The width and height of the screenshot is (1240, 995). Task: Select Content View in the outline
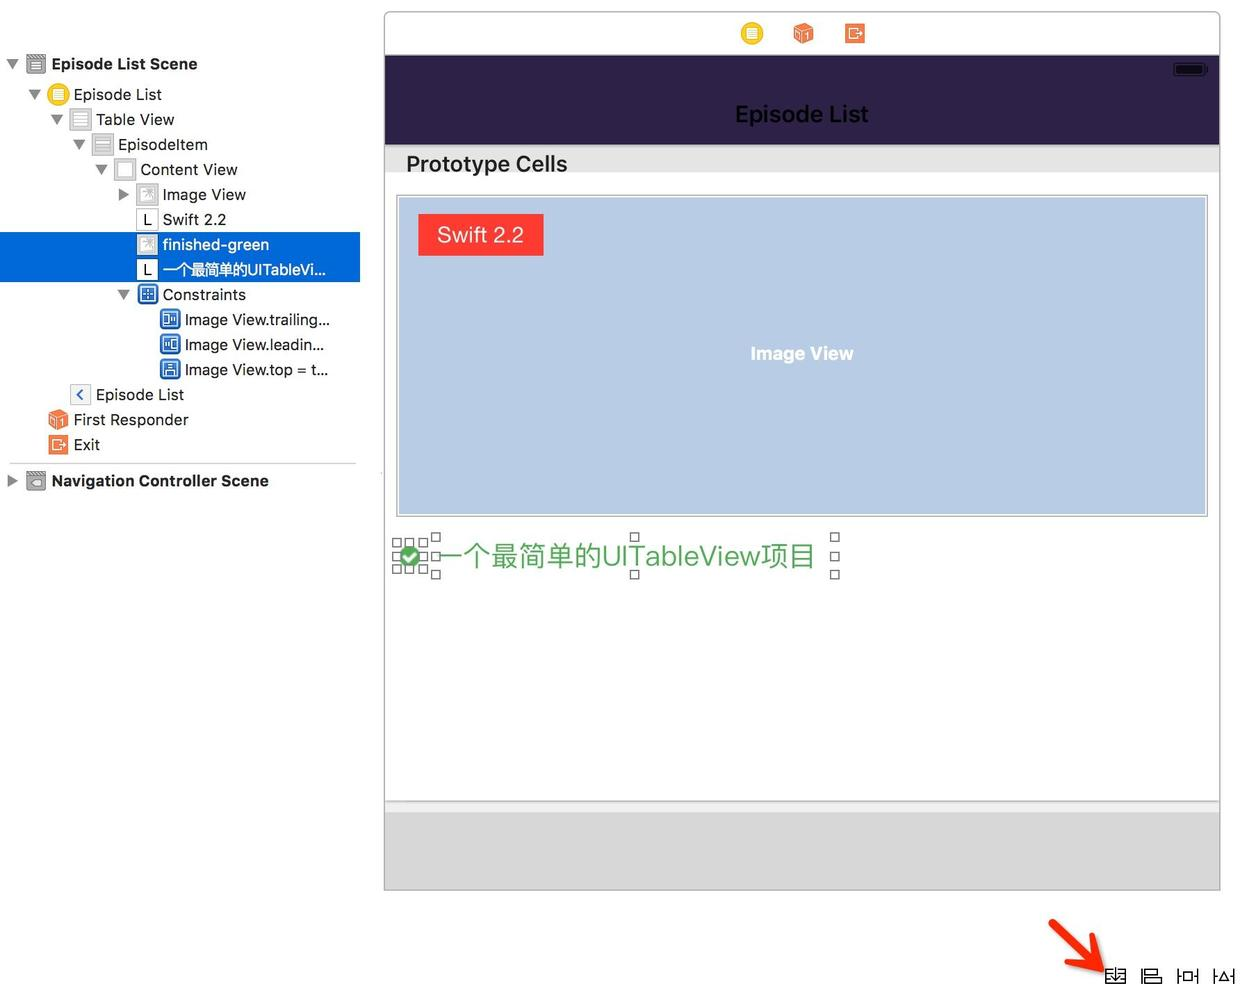point(189,169)
